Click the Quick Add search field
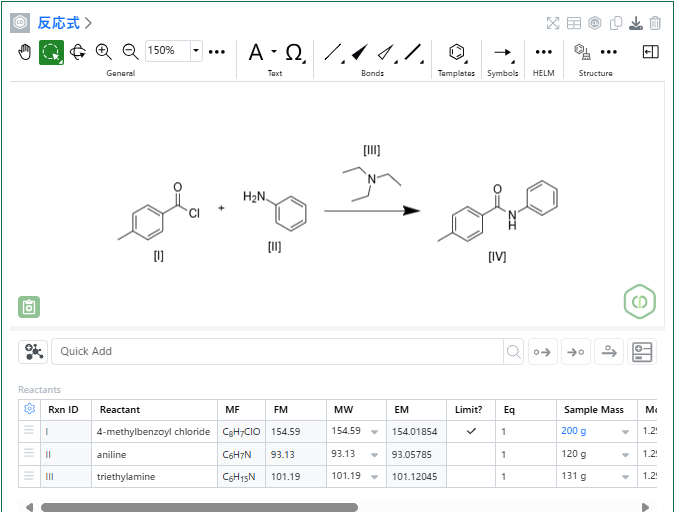 click(278, 351)
